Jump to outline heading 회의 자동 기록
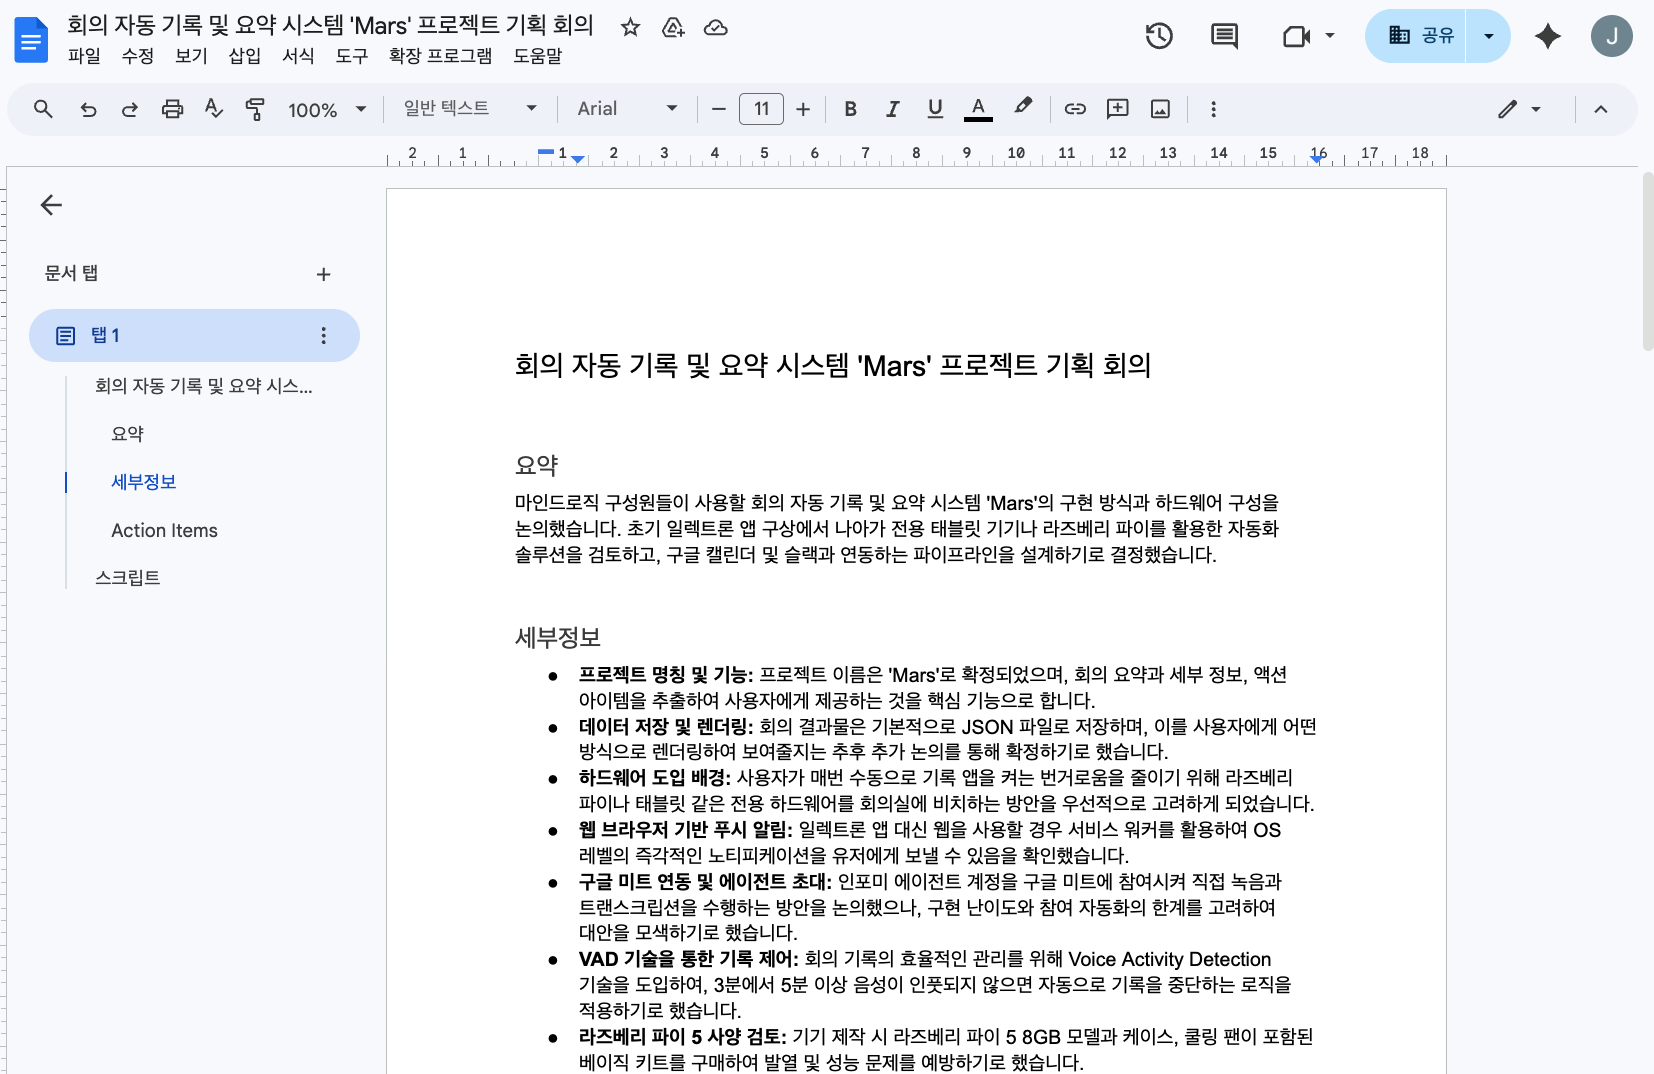The width and height of the screenshot is (1654, 1074). [204, 386]
